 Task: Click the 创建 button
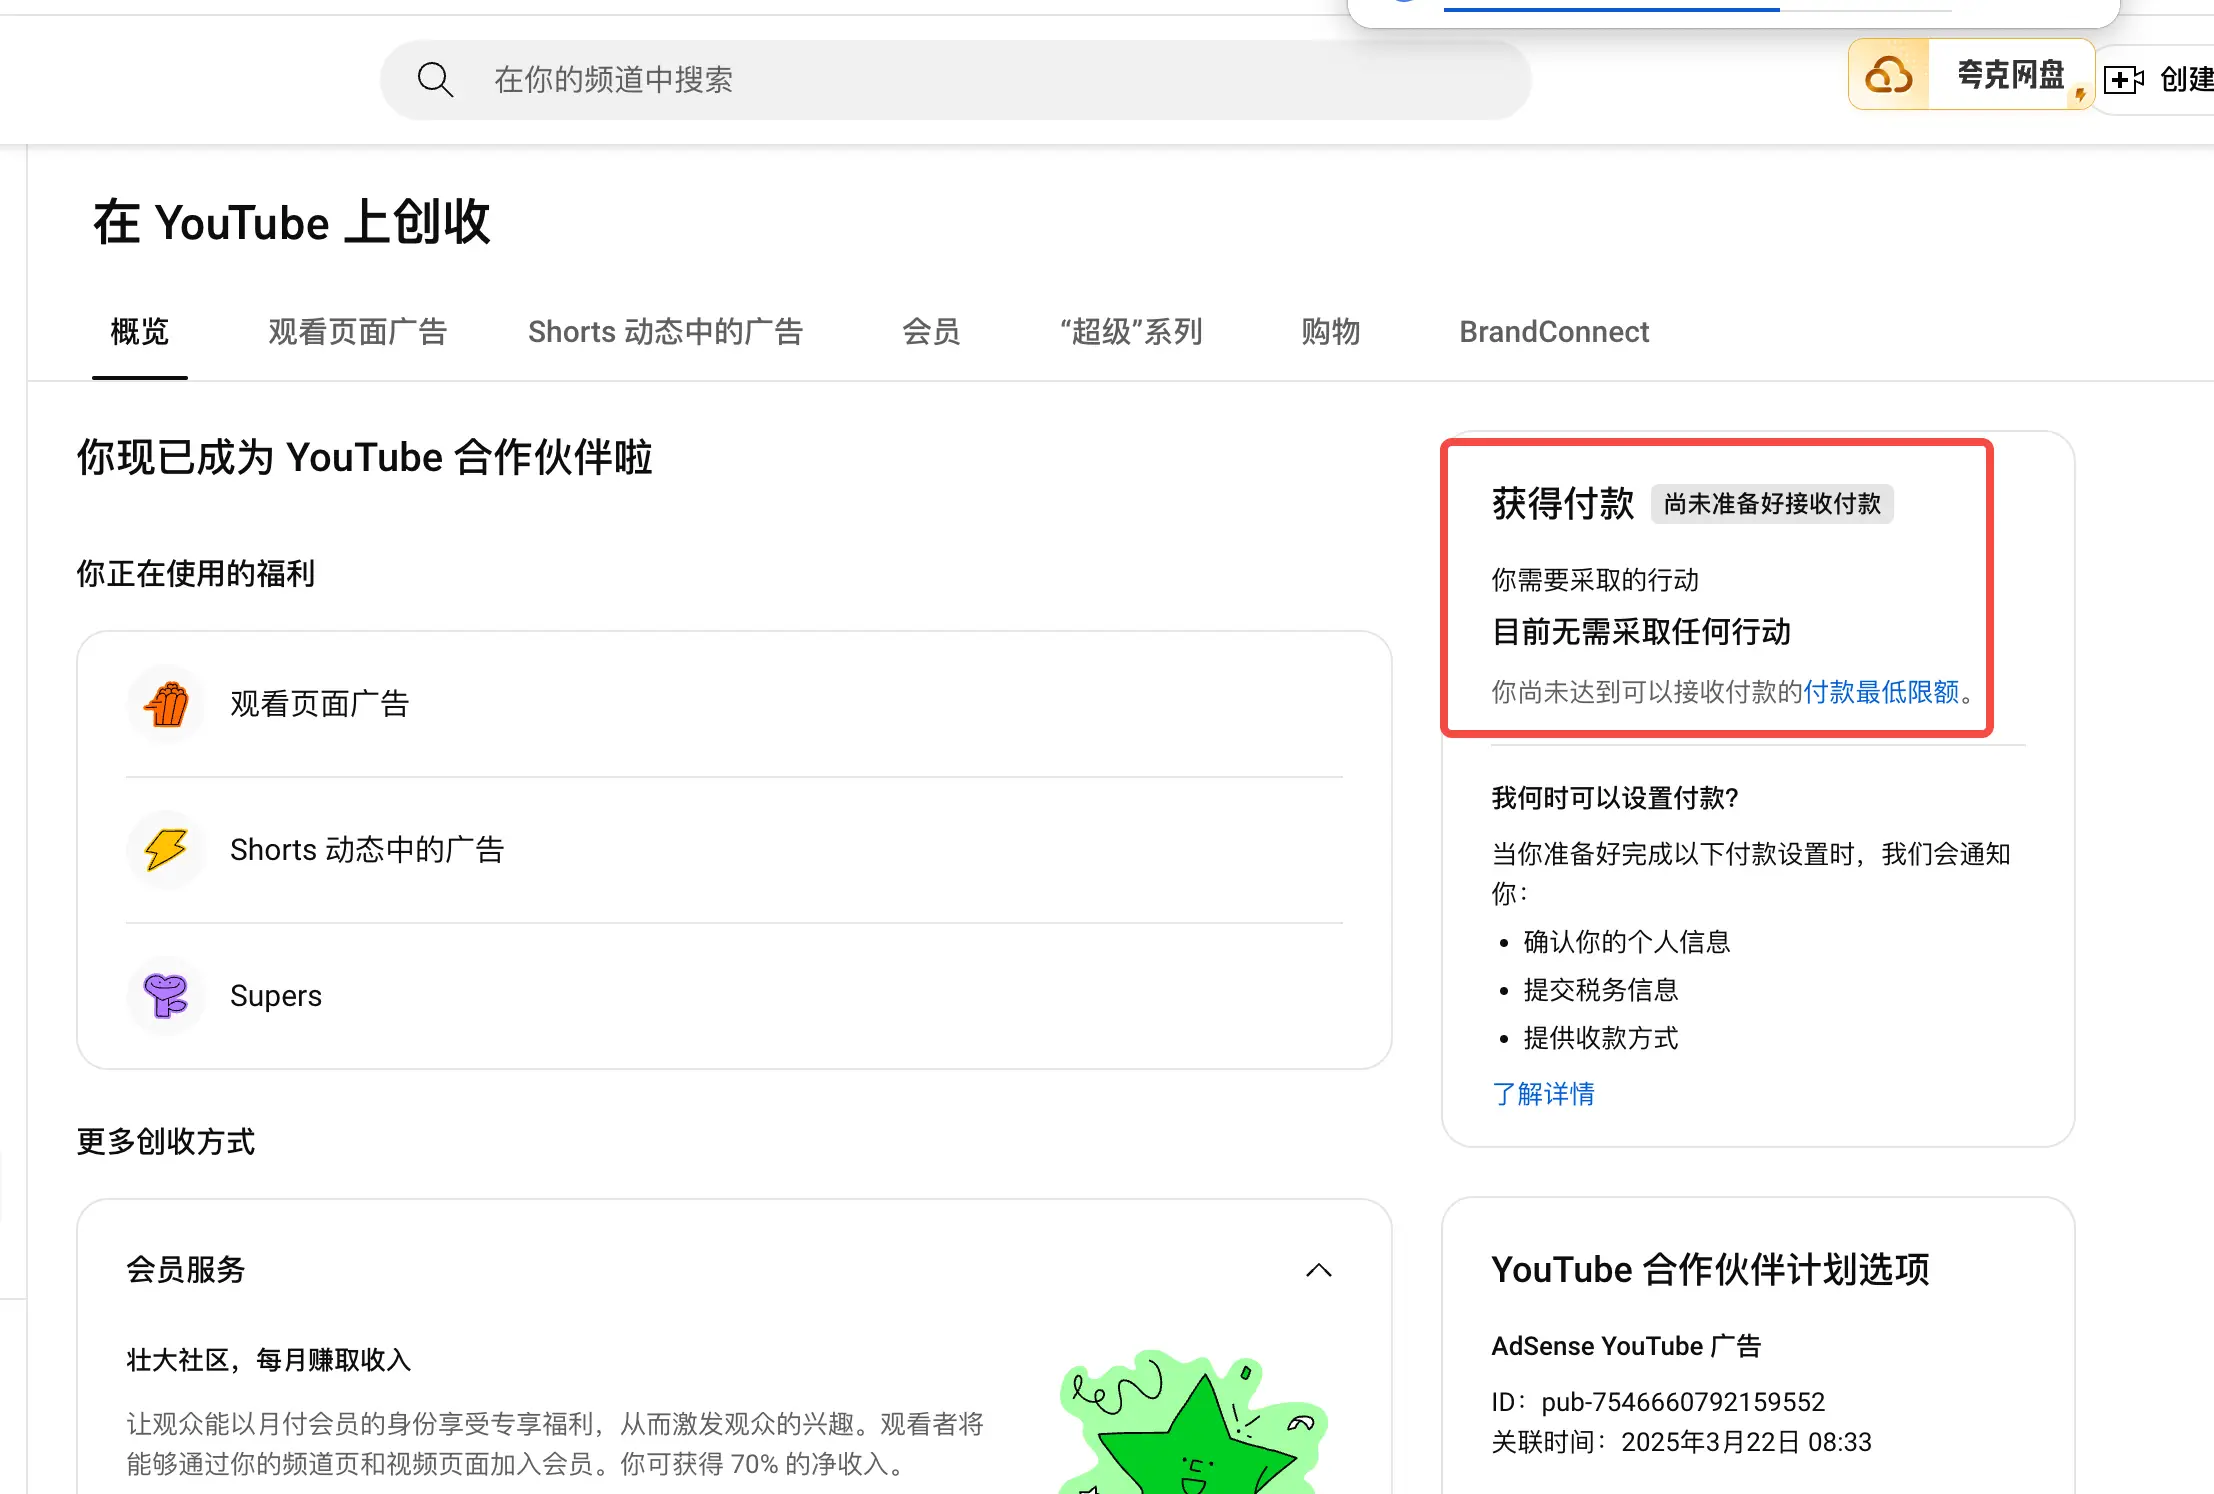(2157, 80)
